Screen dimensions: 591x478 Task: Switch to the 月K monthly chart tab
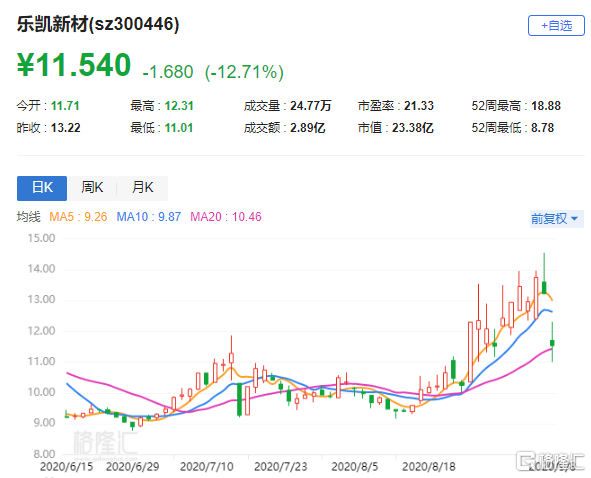pyautogui.click(x=142, y=188)
